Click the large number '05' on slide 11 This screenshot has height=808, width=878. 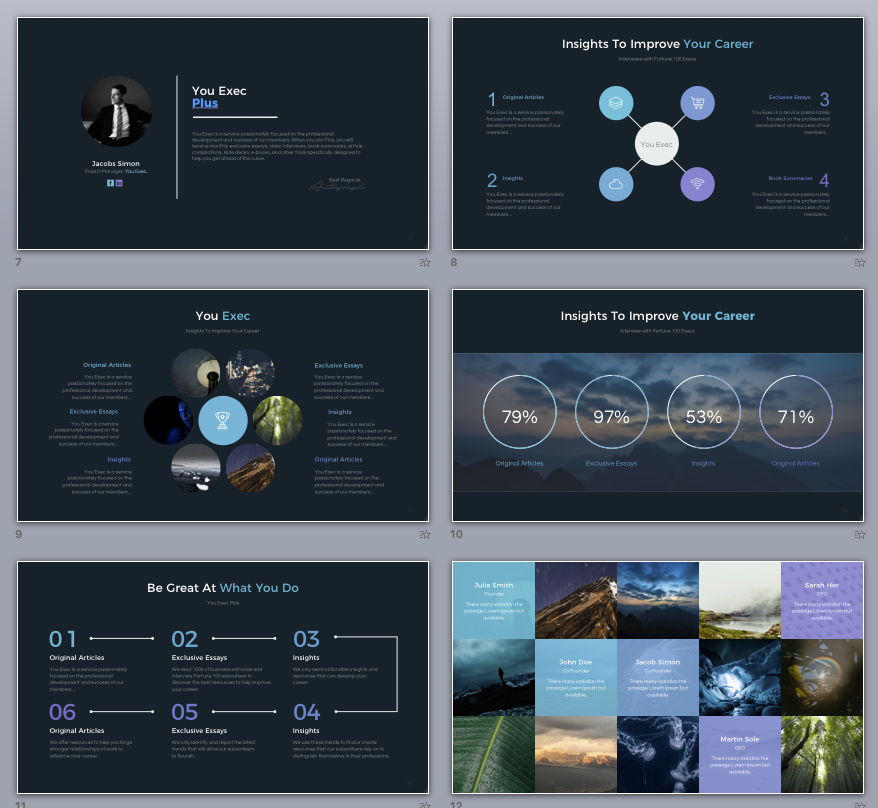185,712
